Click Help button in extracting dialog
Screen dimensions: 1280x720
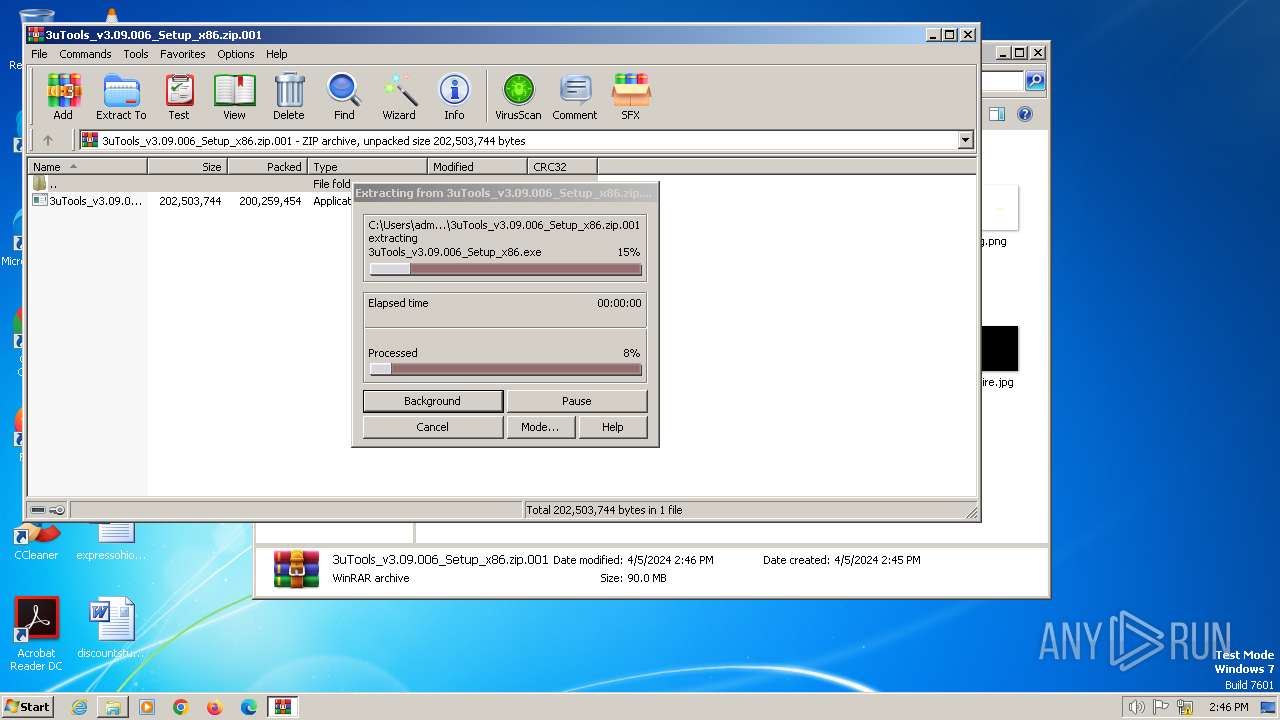(613, 427)
